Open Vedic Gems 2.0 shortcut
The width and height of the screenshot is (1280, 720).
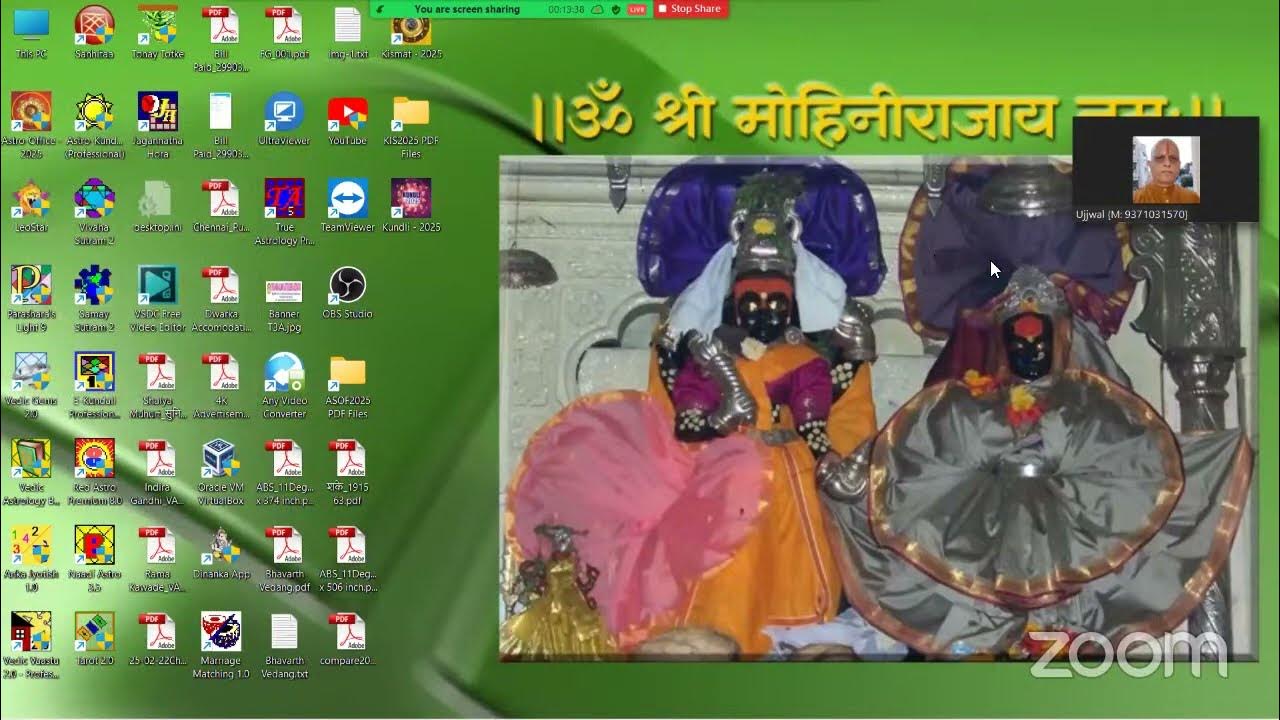pos(31,386)
